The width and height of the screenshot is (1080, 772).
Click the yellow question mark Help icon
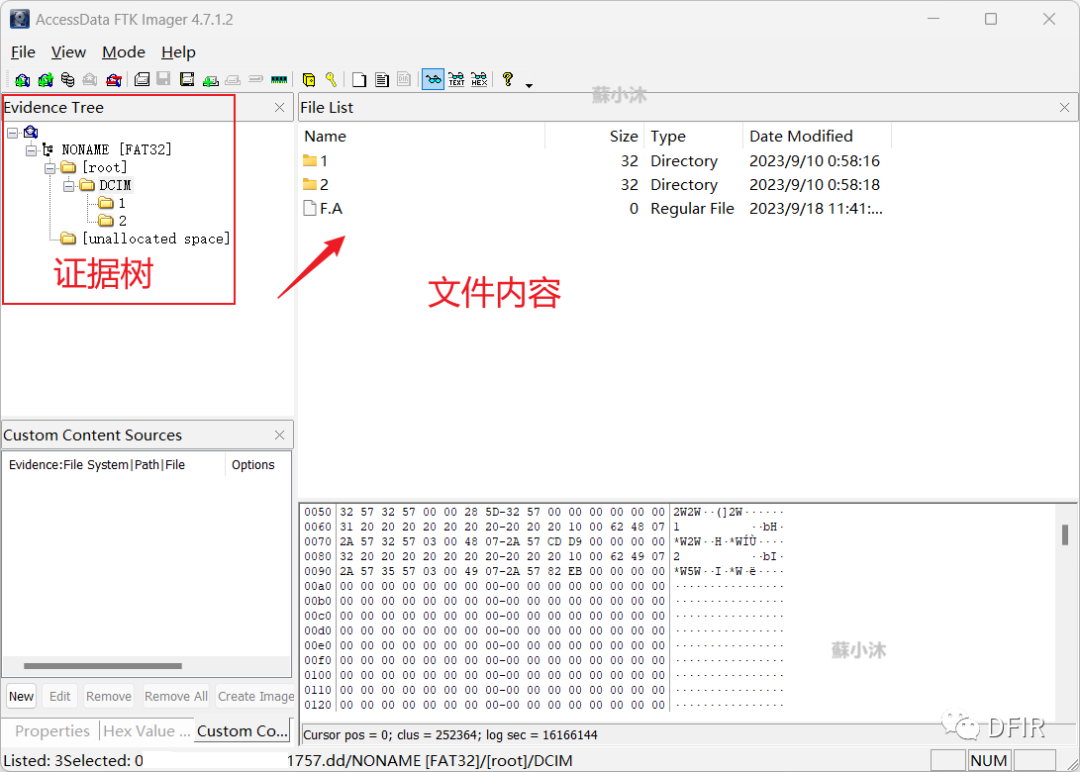pos(508,80)
